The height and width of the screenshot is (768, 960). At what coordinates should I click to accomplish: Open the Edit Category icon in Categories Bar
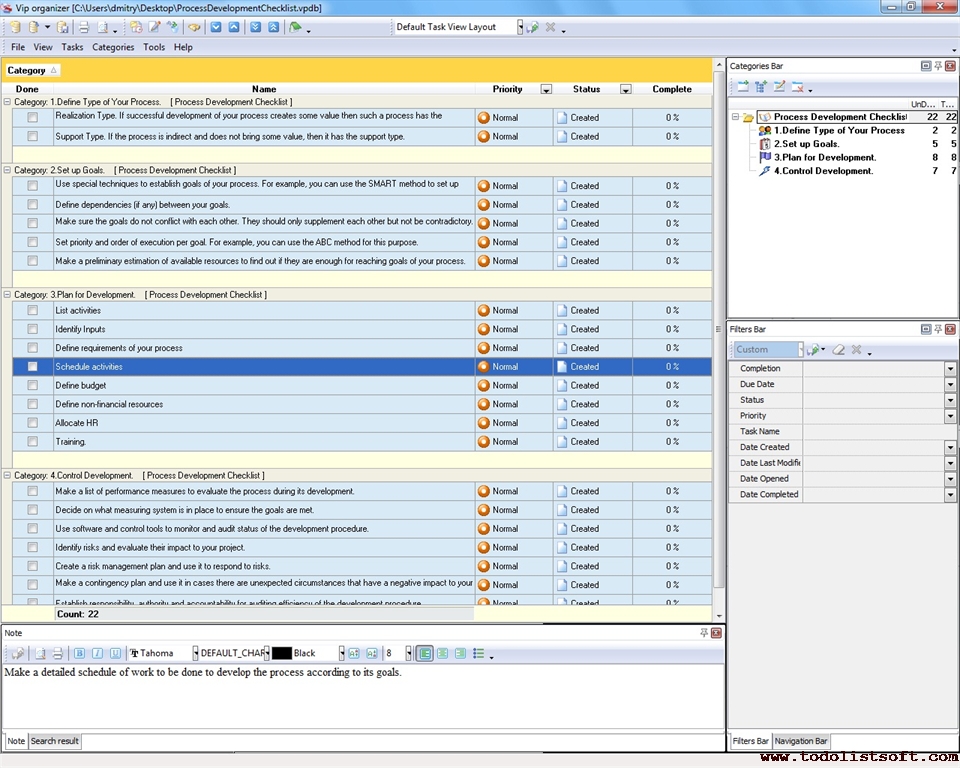[780, 88]
